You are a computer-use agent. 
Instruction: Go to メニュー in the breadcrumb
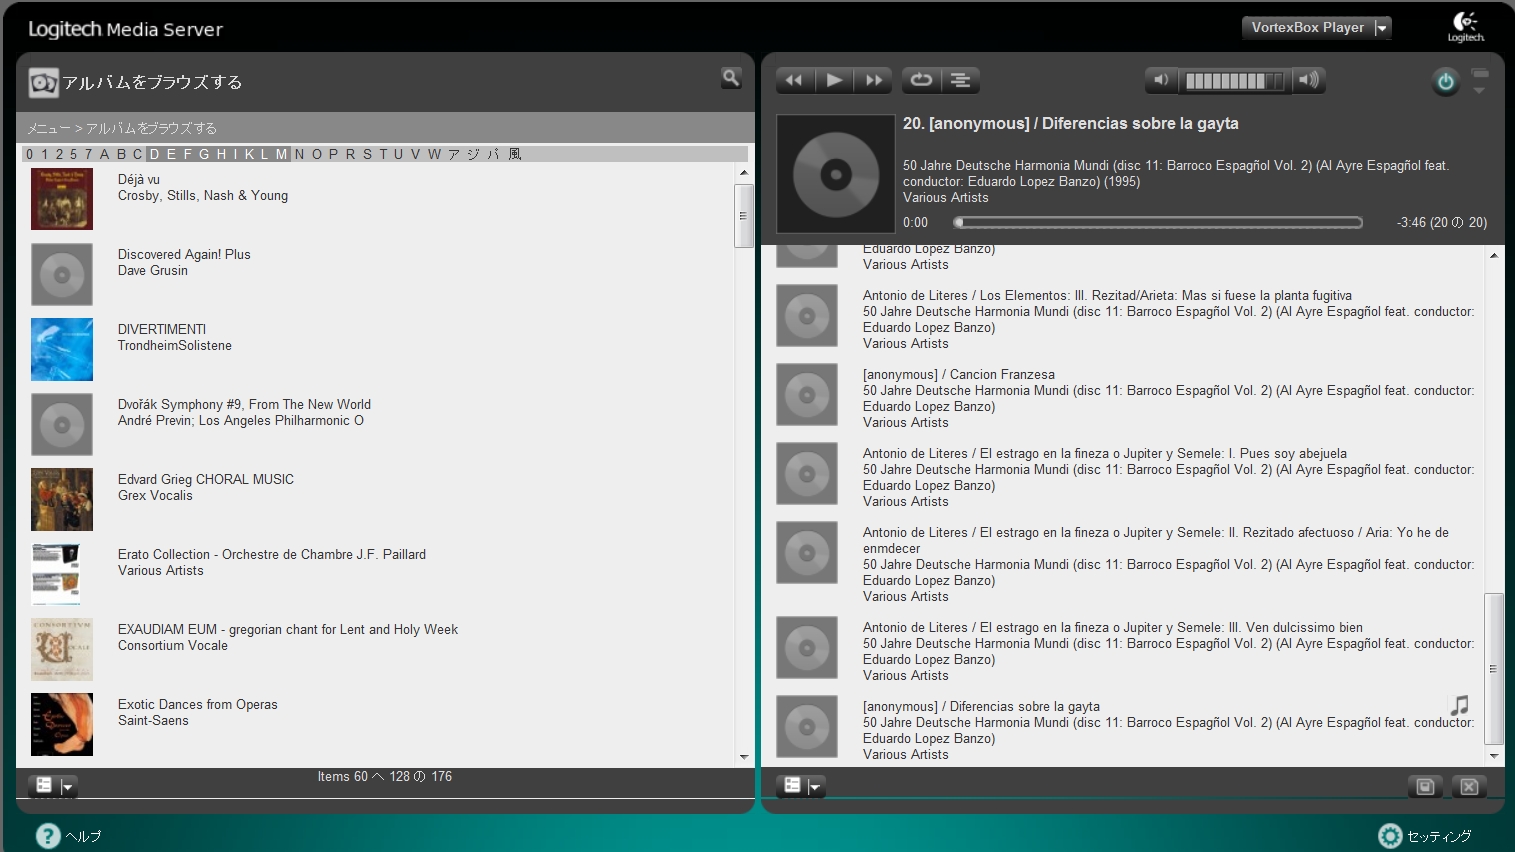coord(49,128)
